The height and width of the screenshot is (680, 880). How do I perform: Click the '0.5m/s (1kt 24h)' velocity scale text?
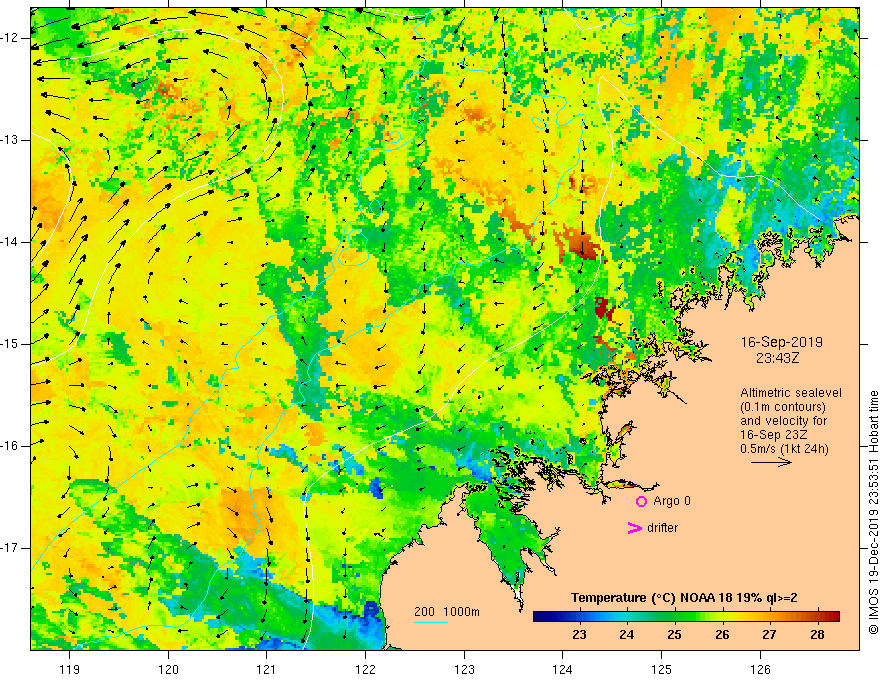click(784, 449)
